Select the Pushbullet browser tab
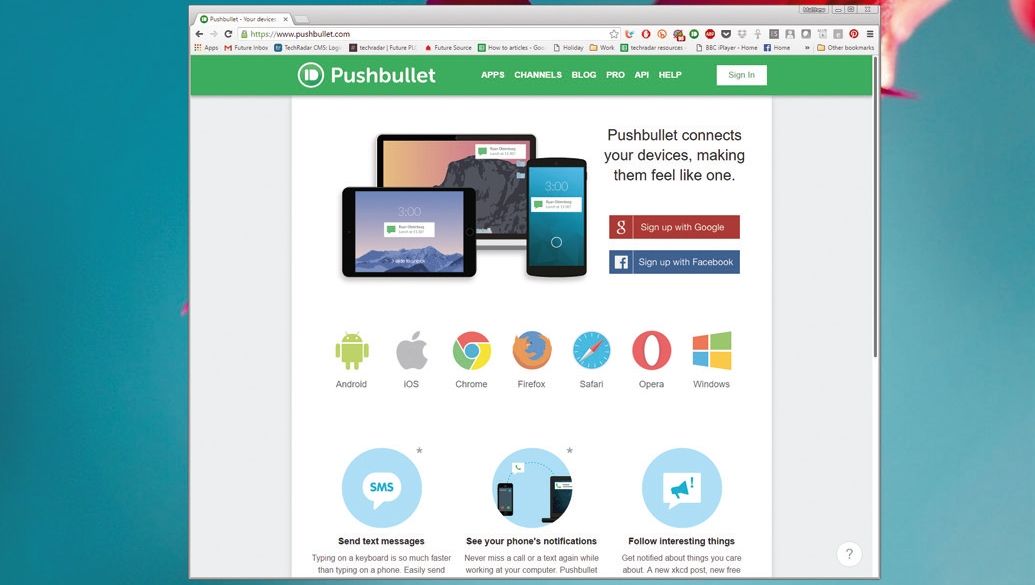1035x585 pixels. coord(243,19)
